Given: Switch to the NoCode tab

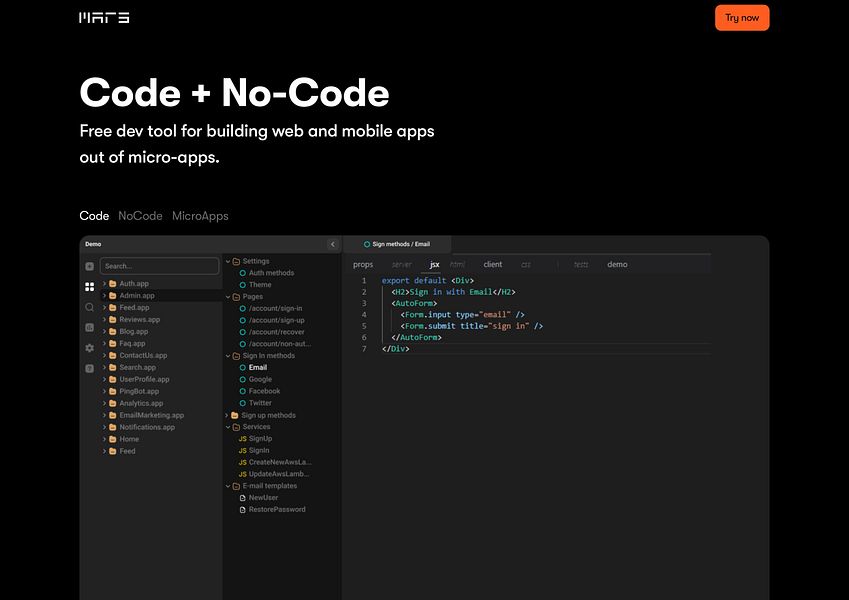Looking at the screenshot, I should pos(140,216).
